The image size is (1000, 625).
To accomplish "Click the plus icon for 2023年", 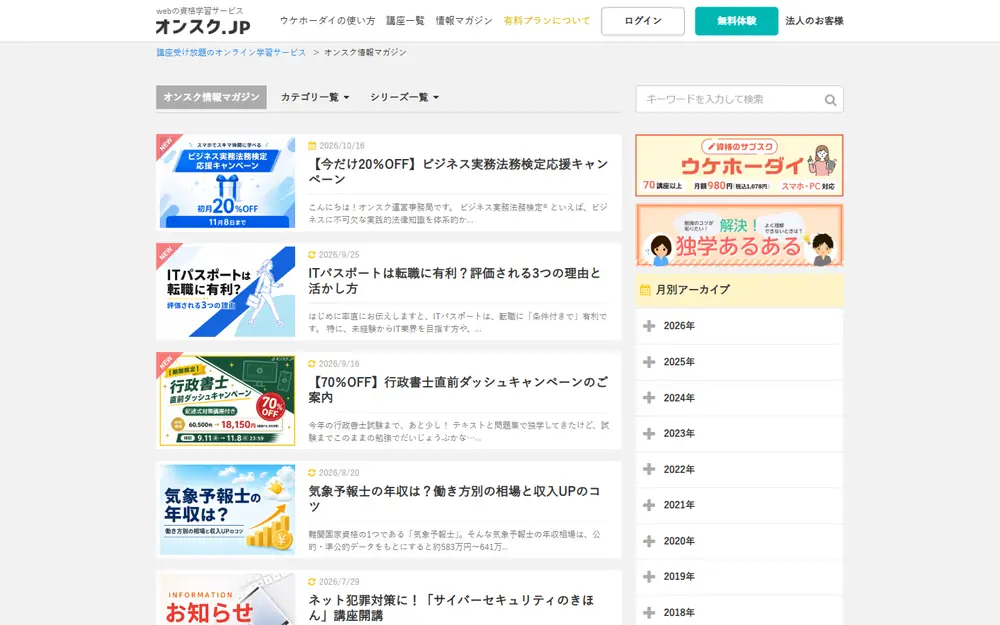I will 649,434.
